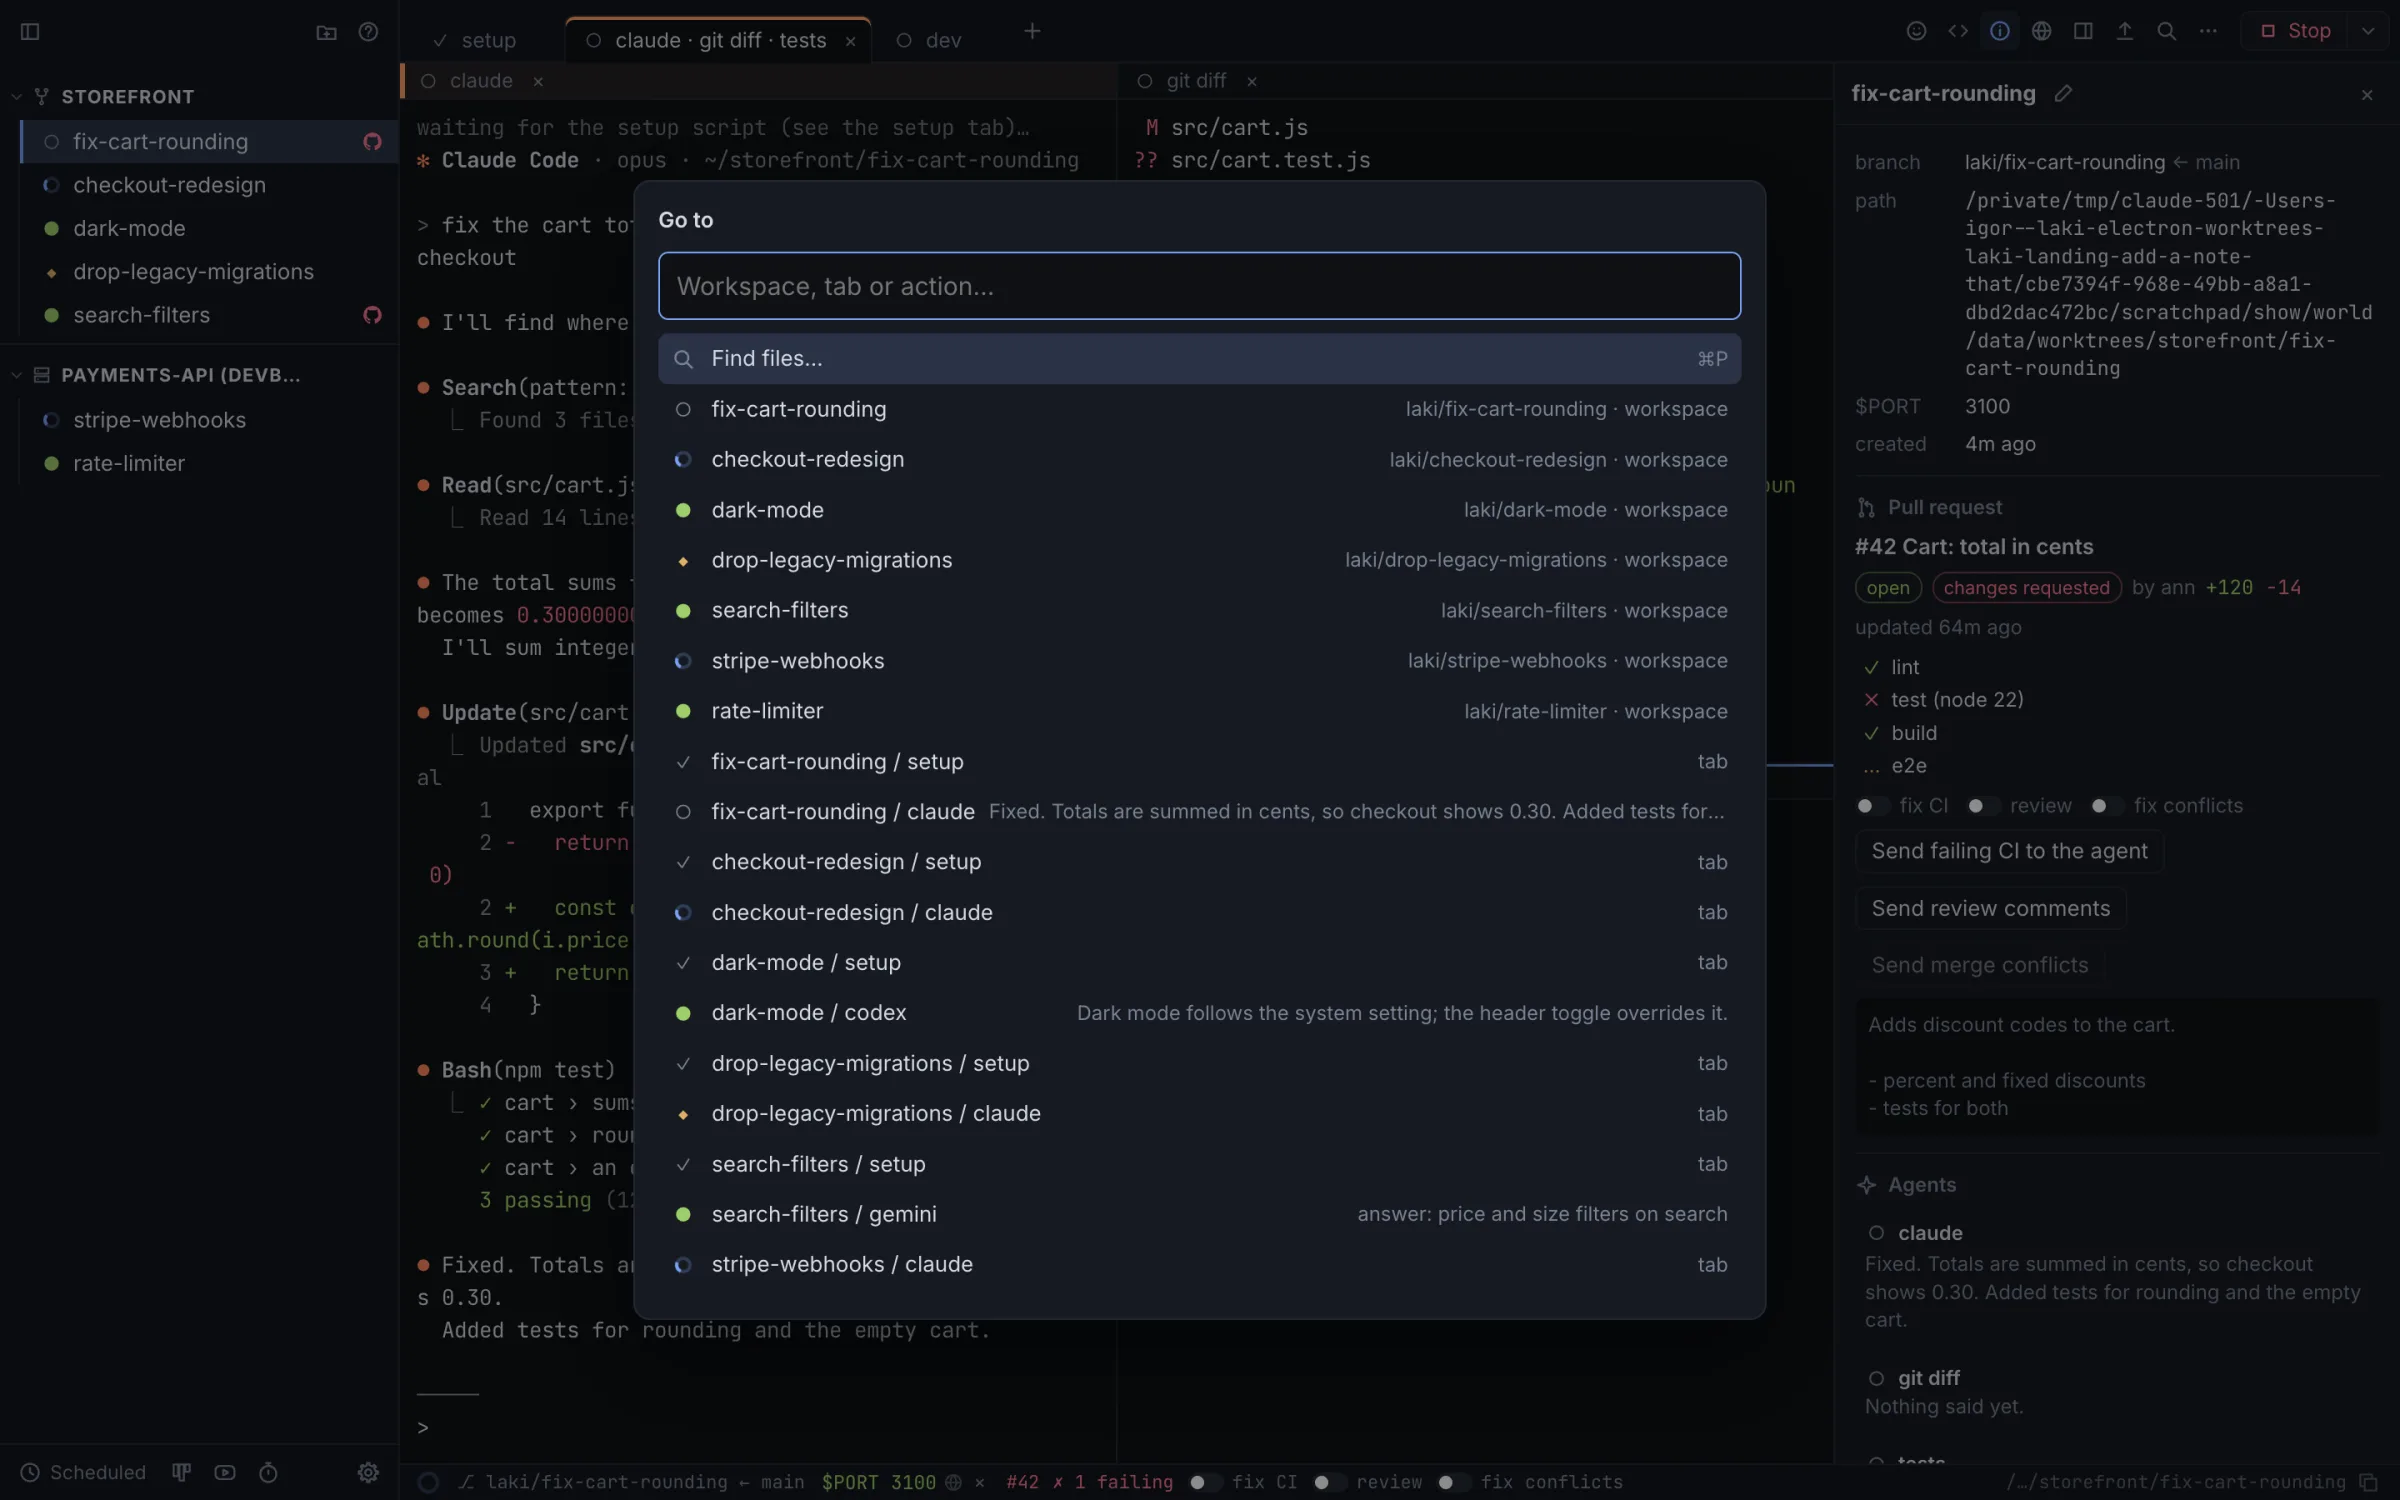Viewport: 2400px width, 1500px height.
Task: Click the smiley face feedback icon
Action: (1916, 31)
